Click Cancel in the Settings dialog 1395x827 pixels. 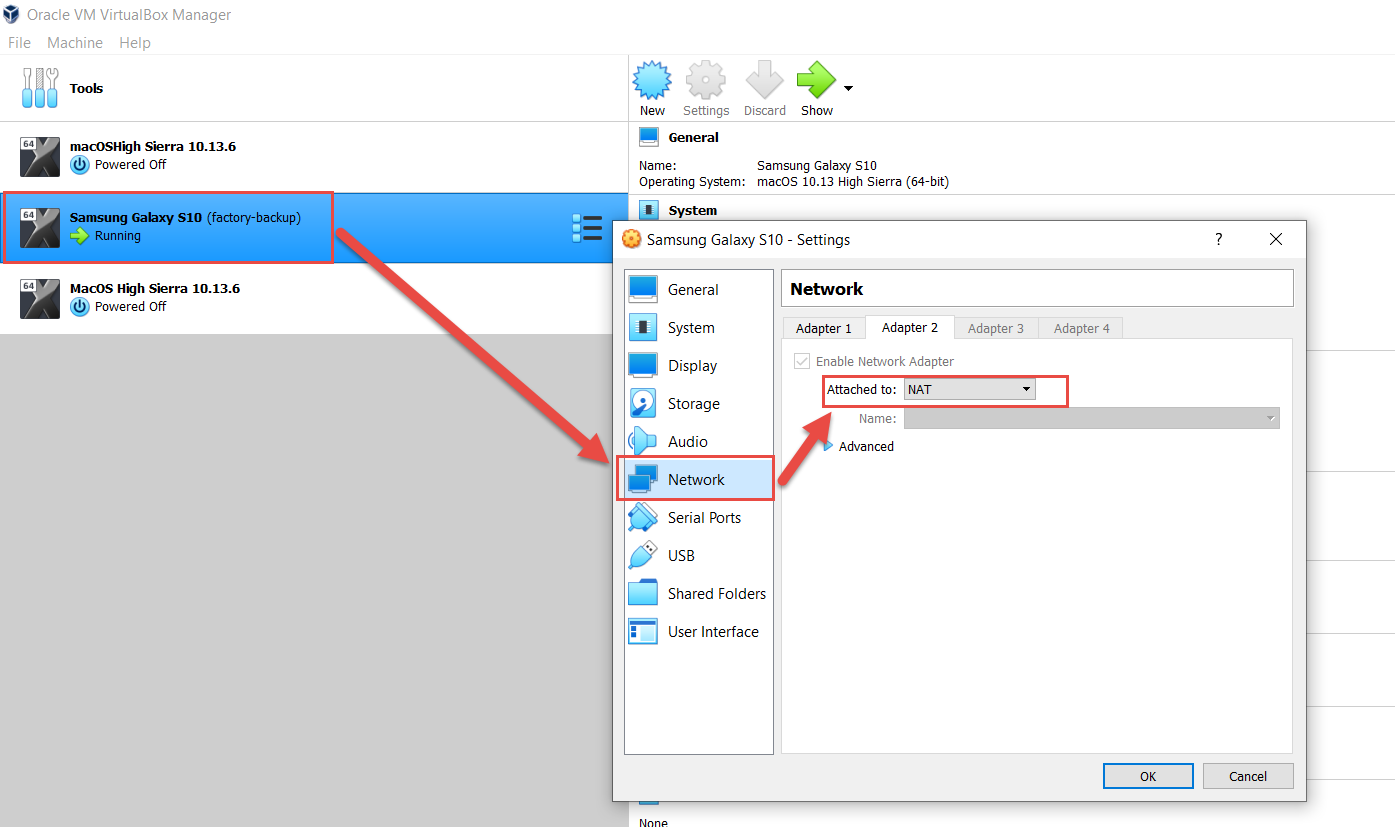(x=1248, y=776)
